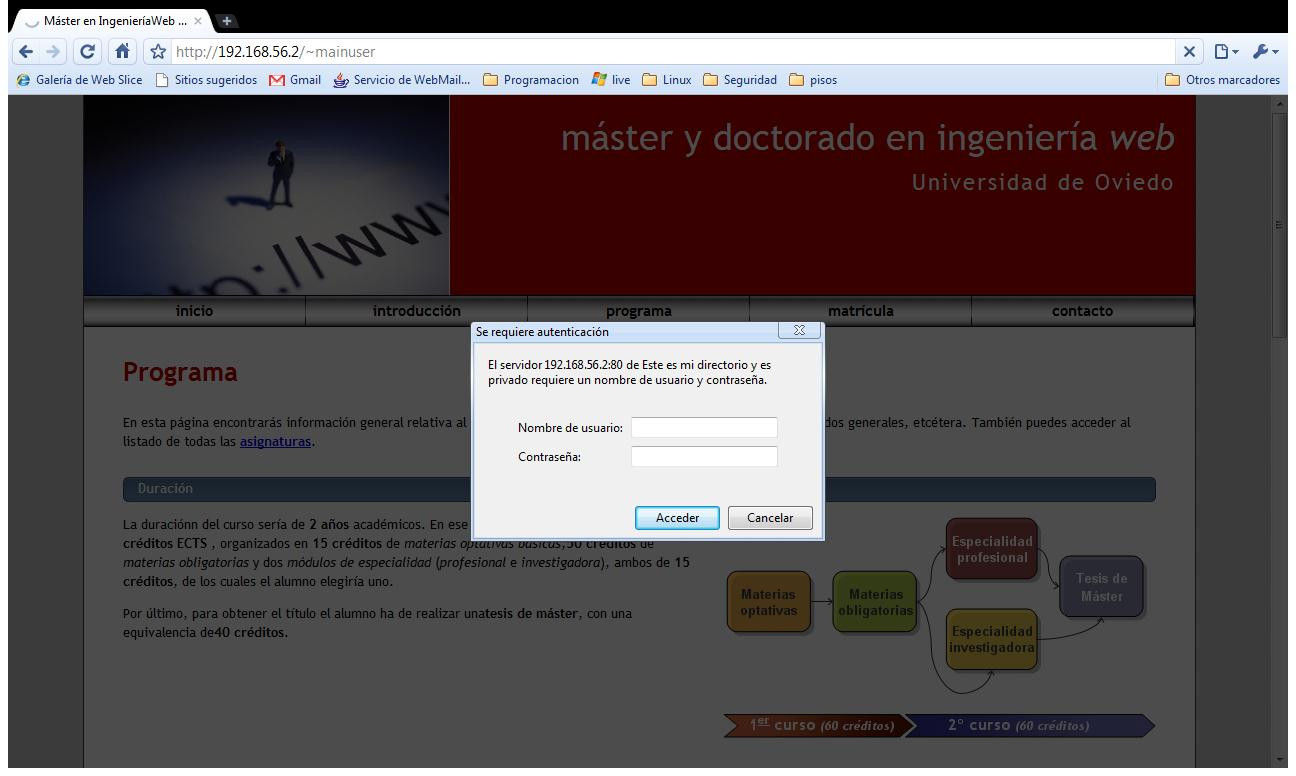Click the Especialidad investigadora diagram box
Image resolution: width=1296 pixels, height=776 pixels.
991,640
